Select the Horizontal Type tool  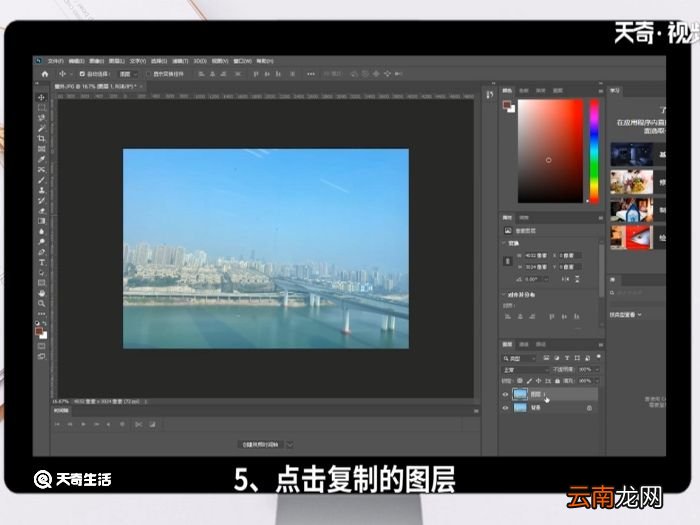tap(42, 262)
